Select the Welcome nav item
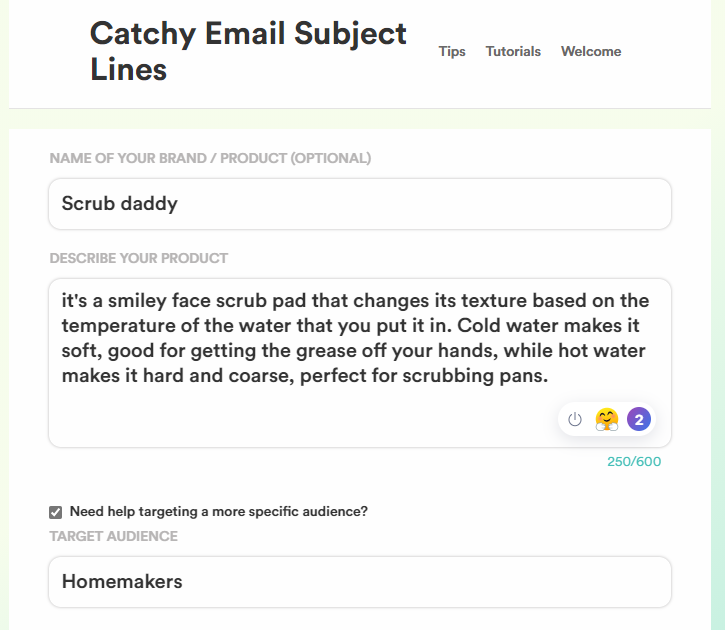The image size is (725, 630). point(591,51)
